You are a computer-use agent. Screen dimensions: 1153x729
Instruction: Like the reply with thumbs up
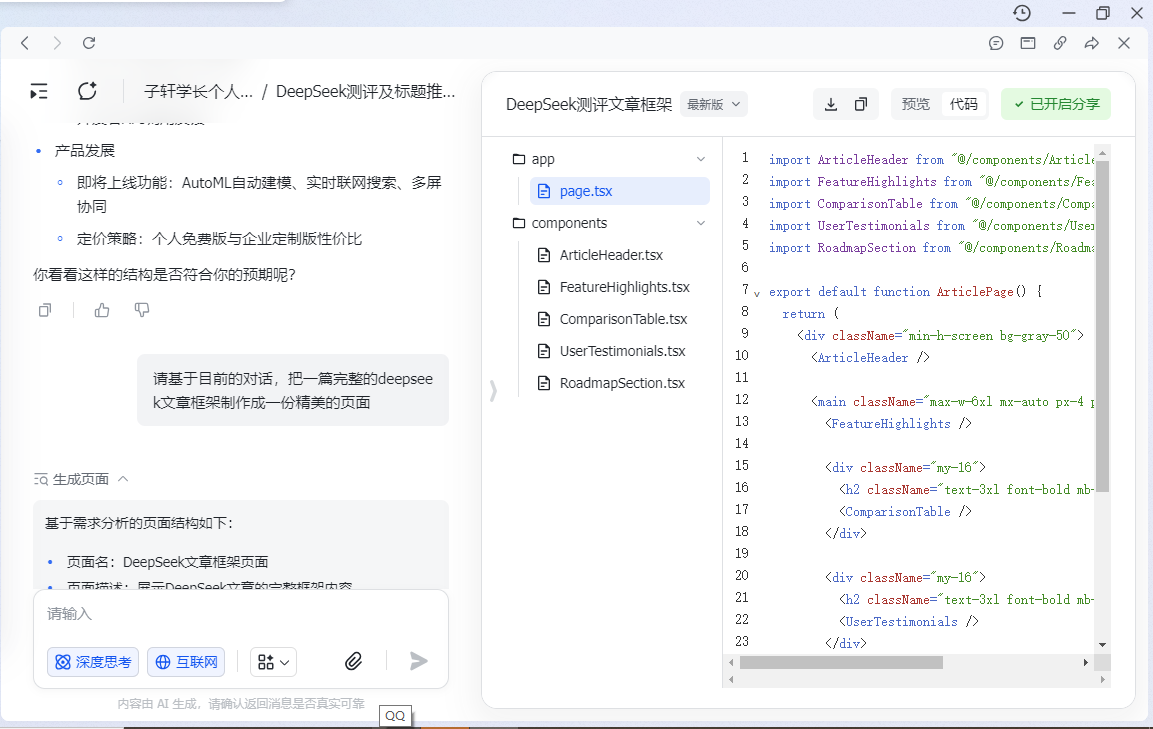[102, 310]
